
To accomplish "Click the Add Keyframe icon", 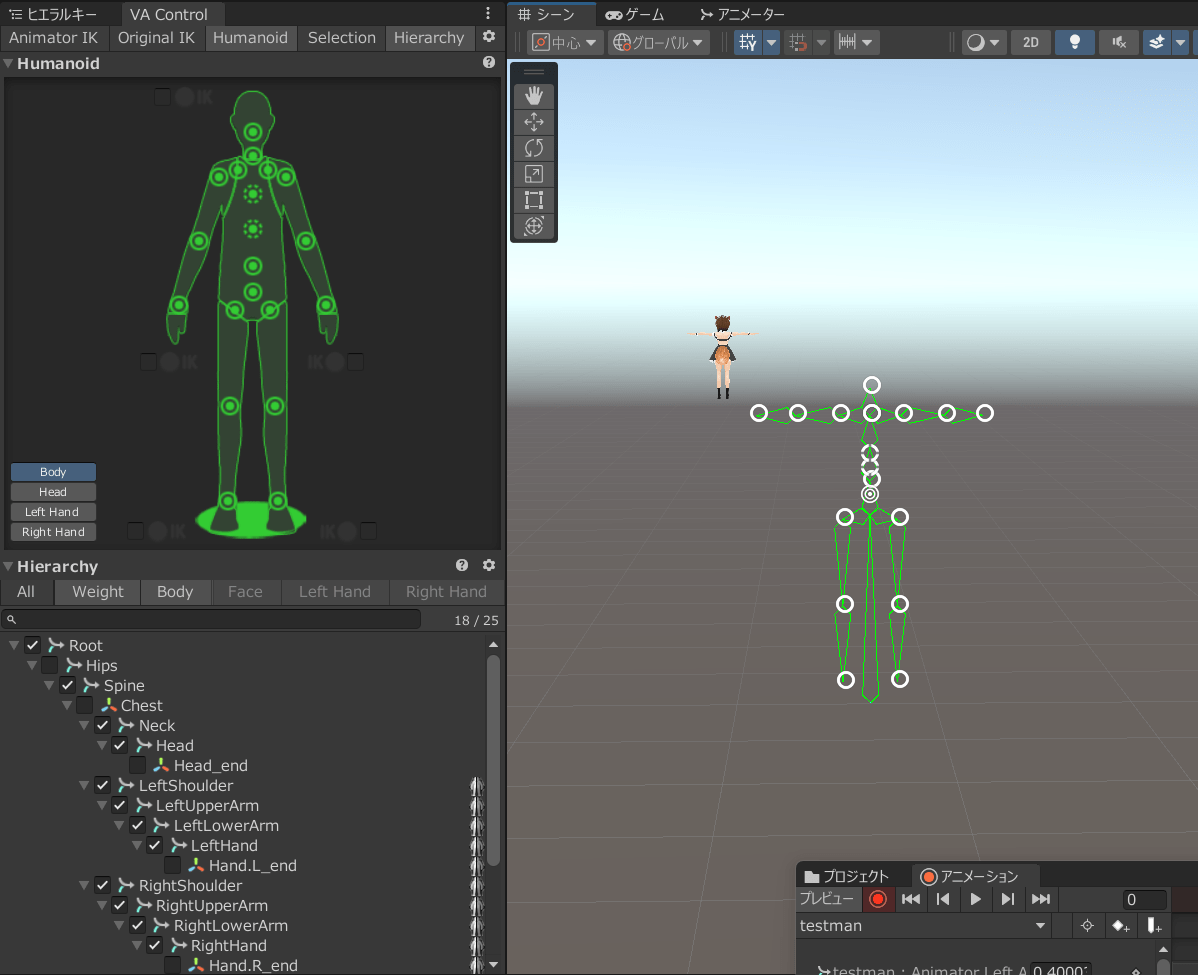I will click(1121, 926).
